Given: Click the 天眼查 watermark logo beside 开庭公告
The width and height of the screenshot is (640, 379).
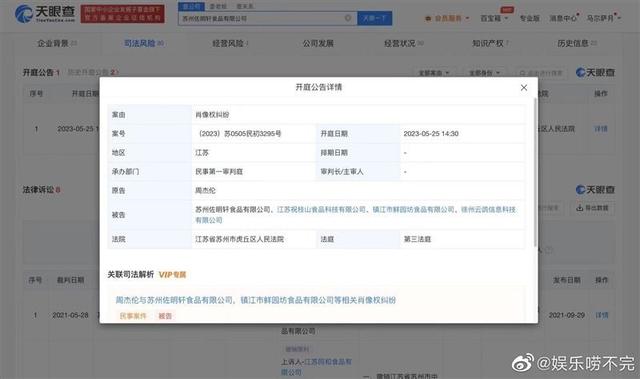Looking at the screenshot, I should (595, 73).
